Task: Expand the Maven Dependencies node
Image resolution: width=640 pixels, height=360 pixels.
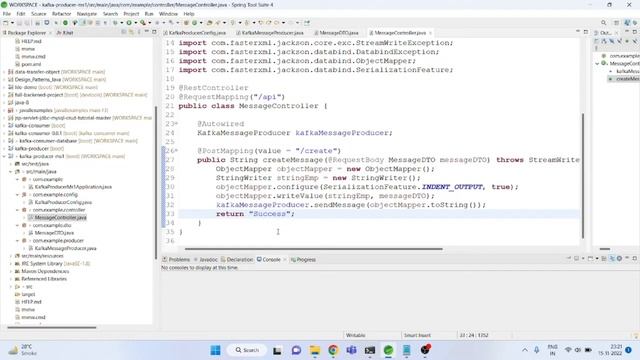Action: [11, 271]
